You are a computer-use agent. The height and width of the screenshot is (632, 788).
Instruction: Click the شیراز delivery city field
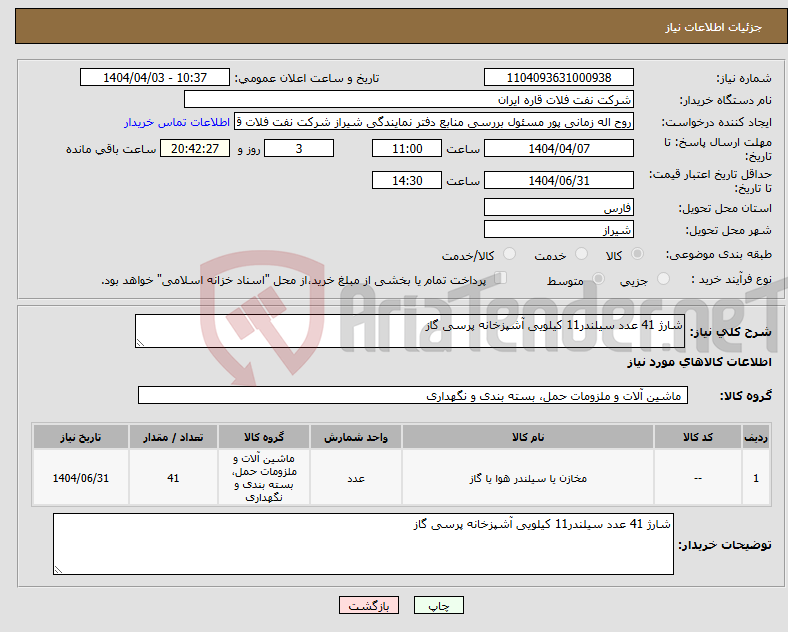558,230
